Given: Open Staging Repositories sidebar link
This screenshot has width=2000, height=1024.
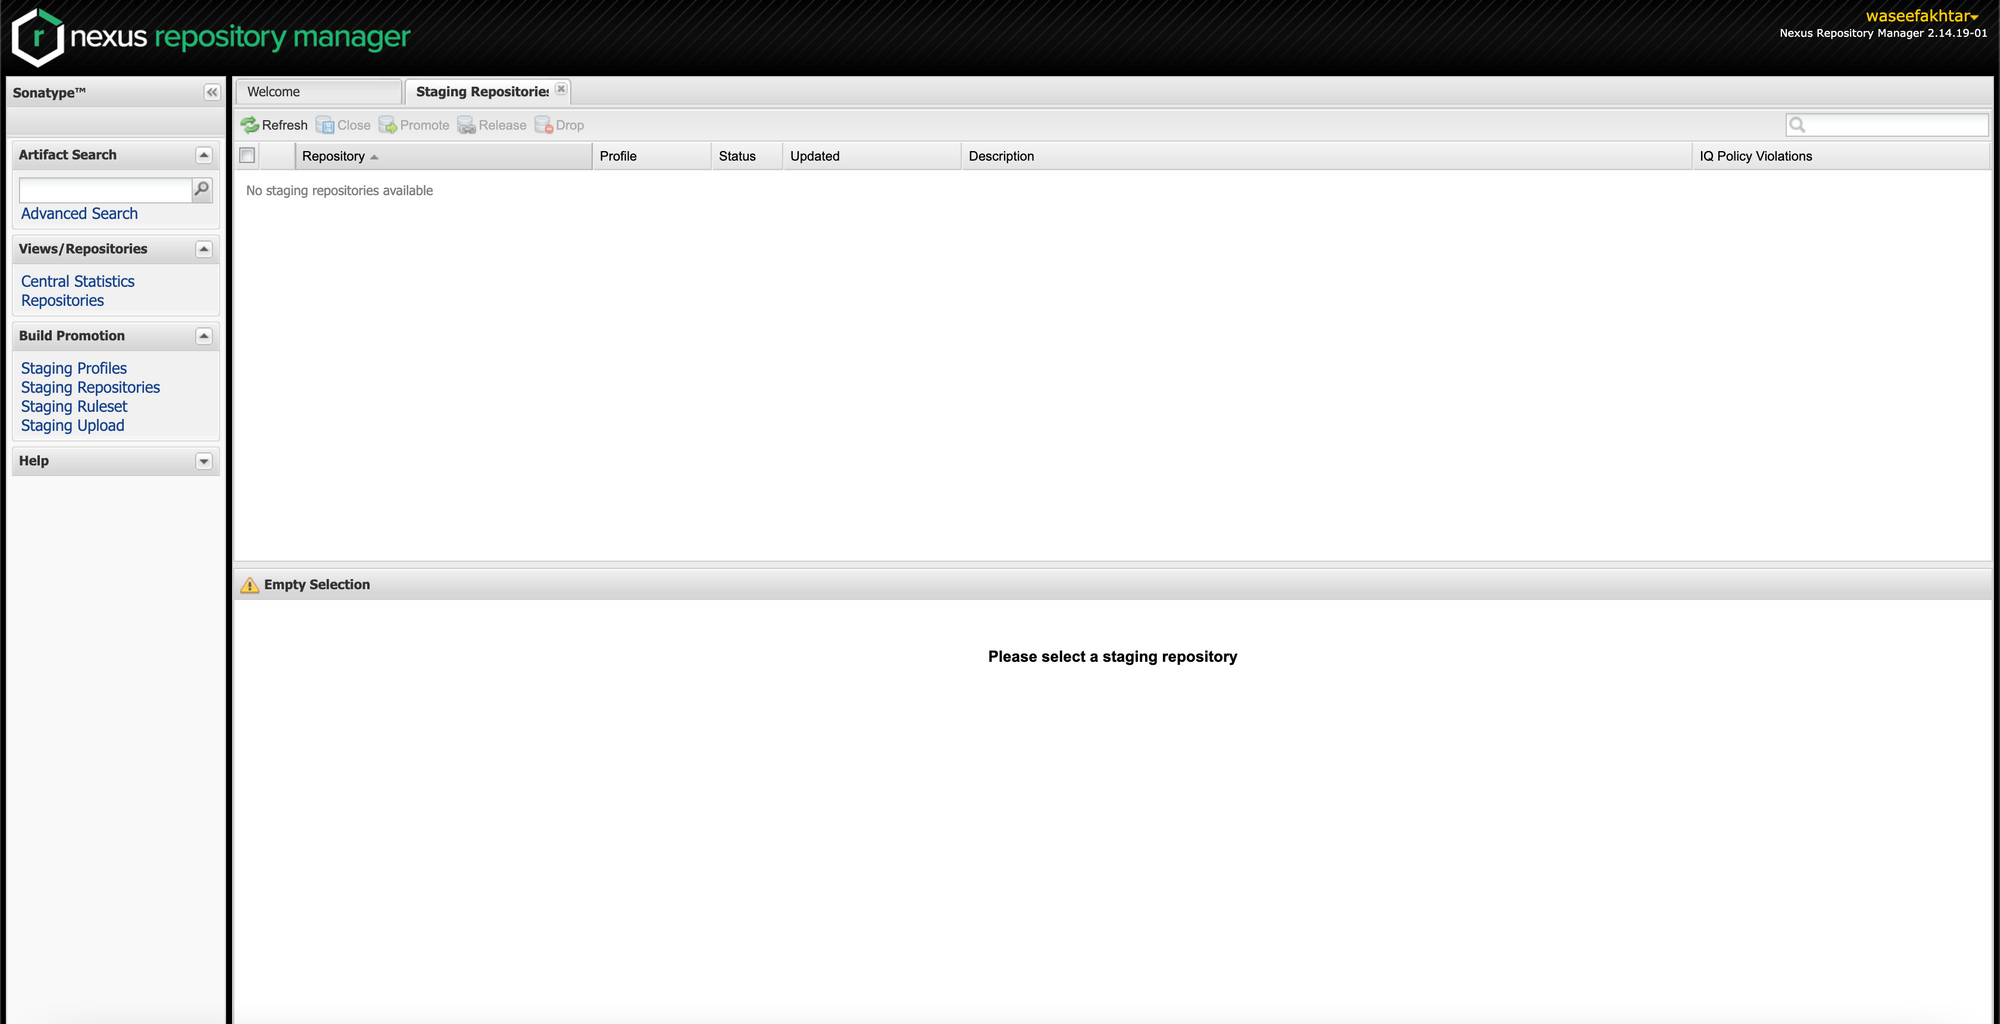Looking at the screenshot, I should click(90, 388).
